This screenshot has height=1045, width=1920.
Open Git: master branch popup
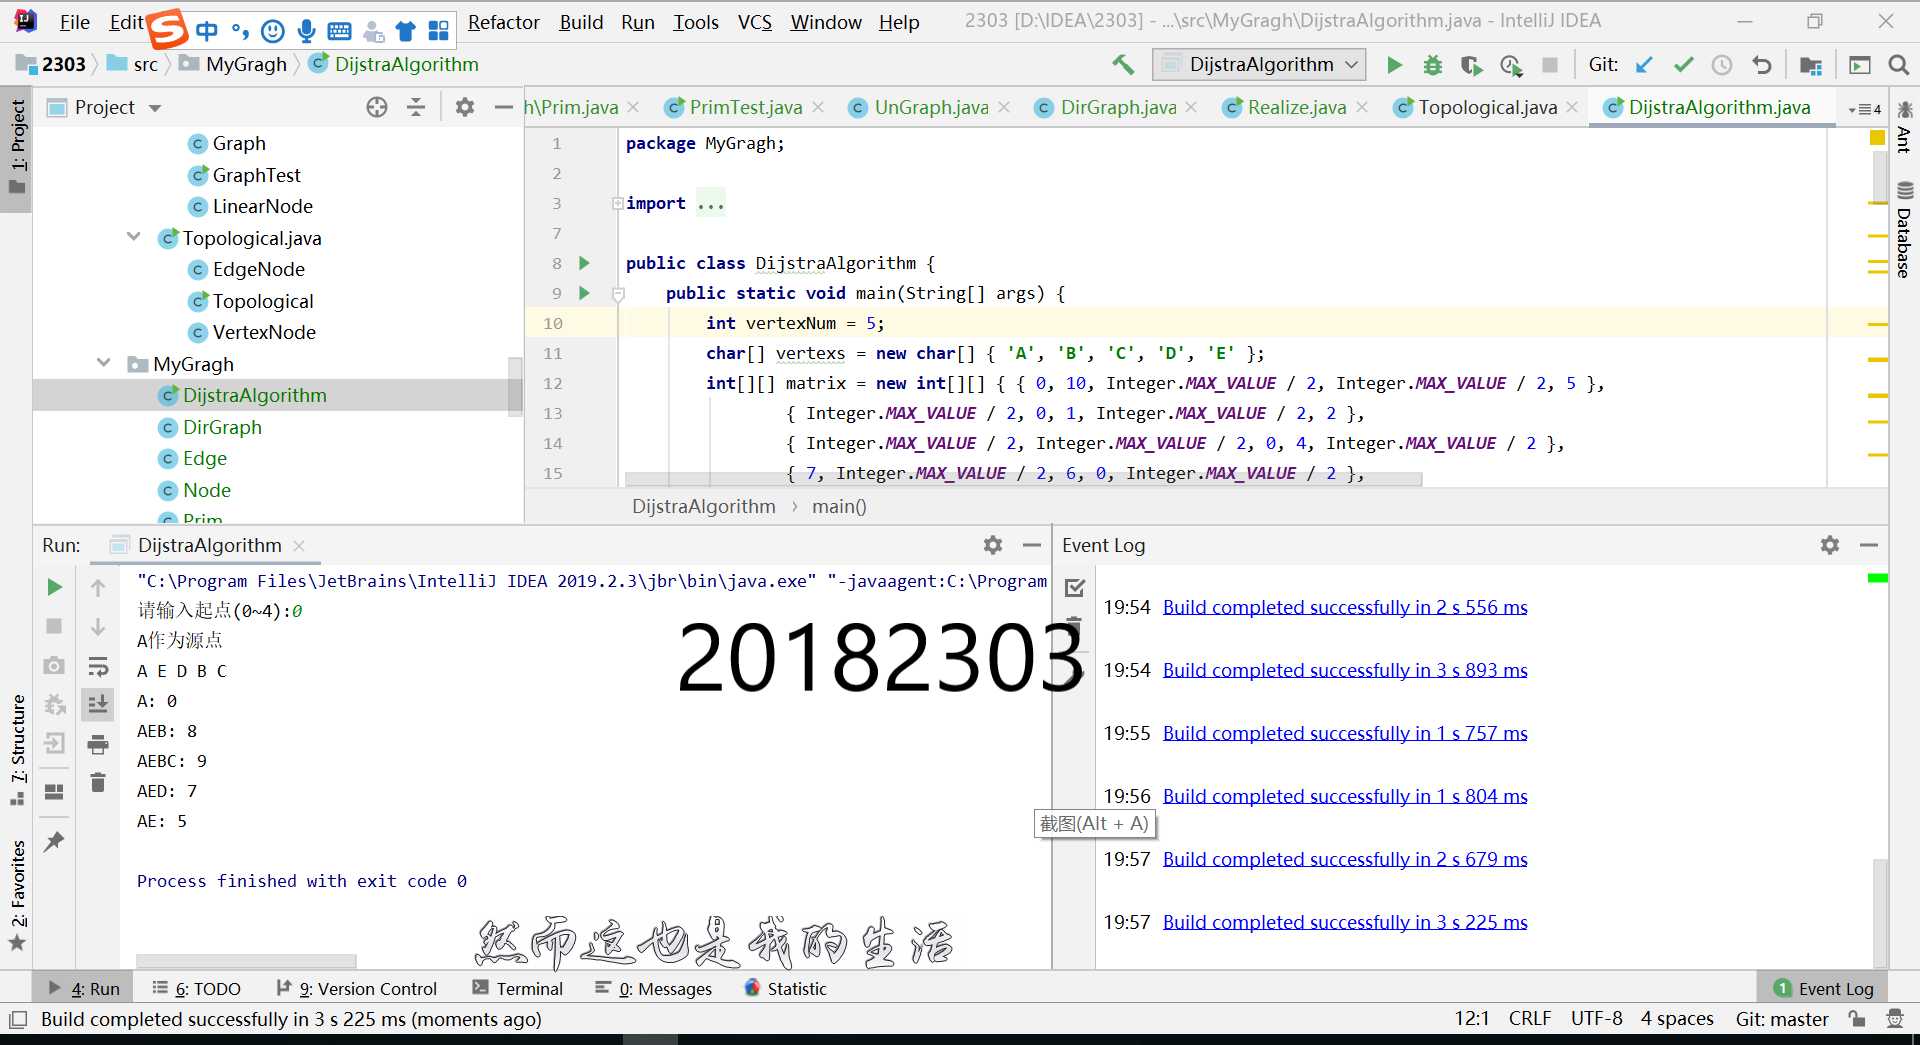point(1782,1018)
